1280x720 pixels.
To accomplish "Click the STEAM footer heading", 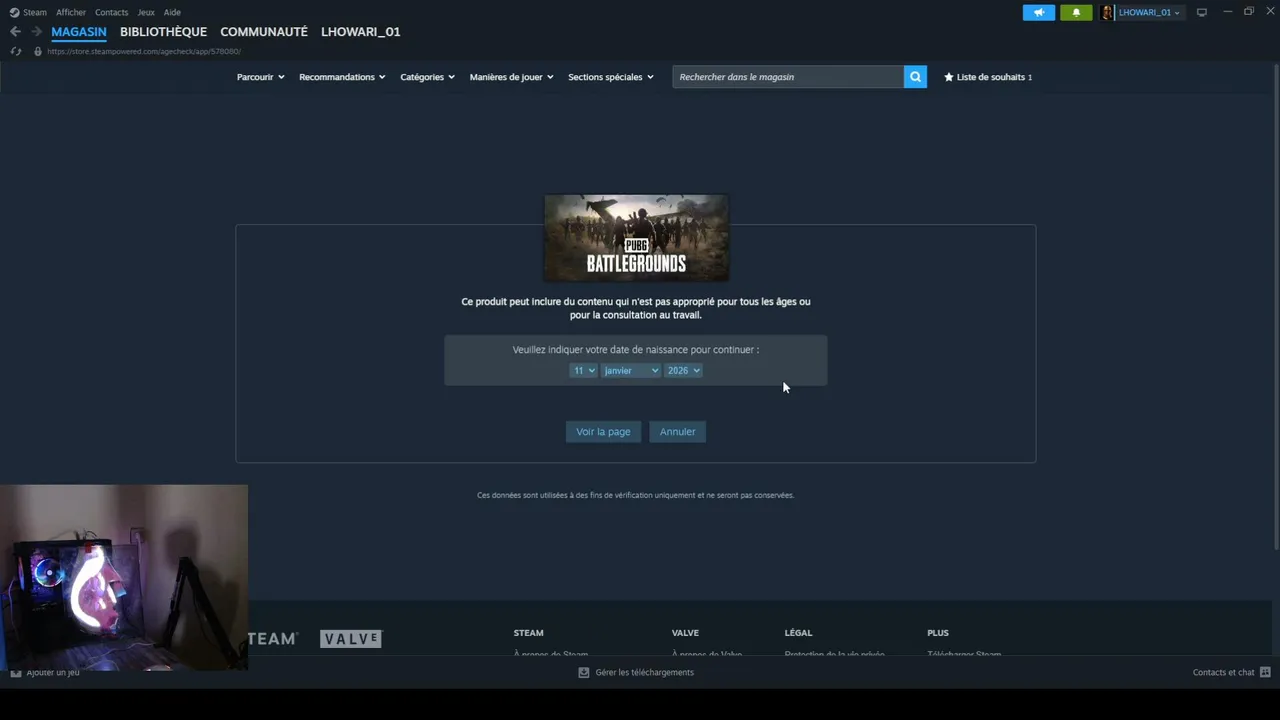I will pyautogui.click(x=528, y=633).
